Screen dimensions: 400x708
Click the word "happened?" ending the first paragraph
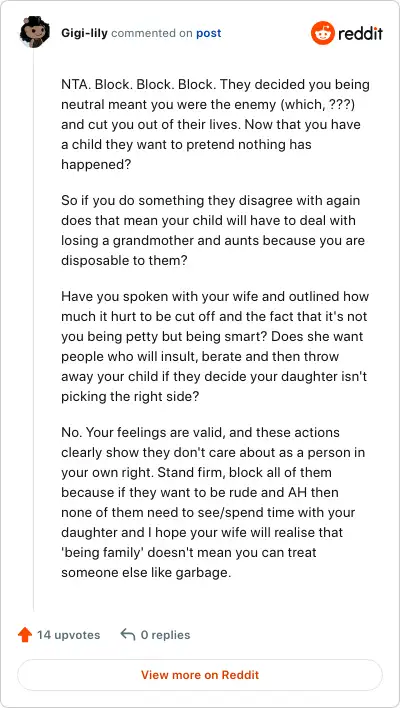coord(96,164)
